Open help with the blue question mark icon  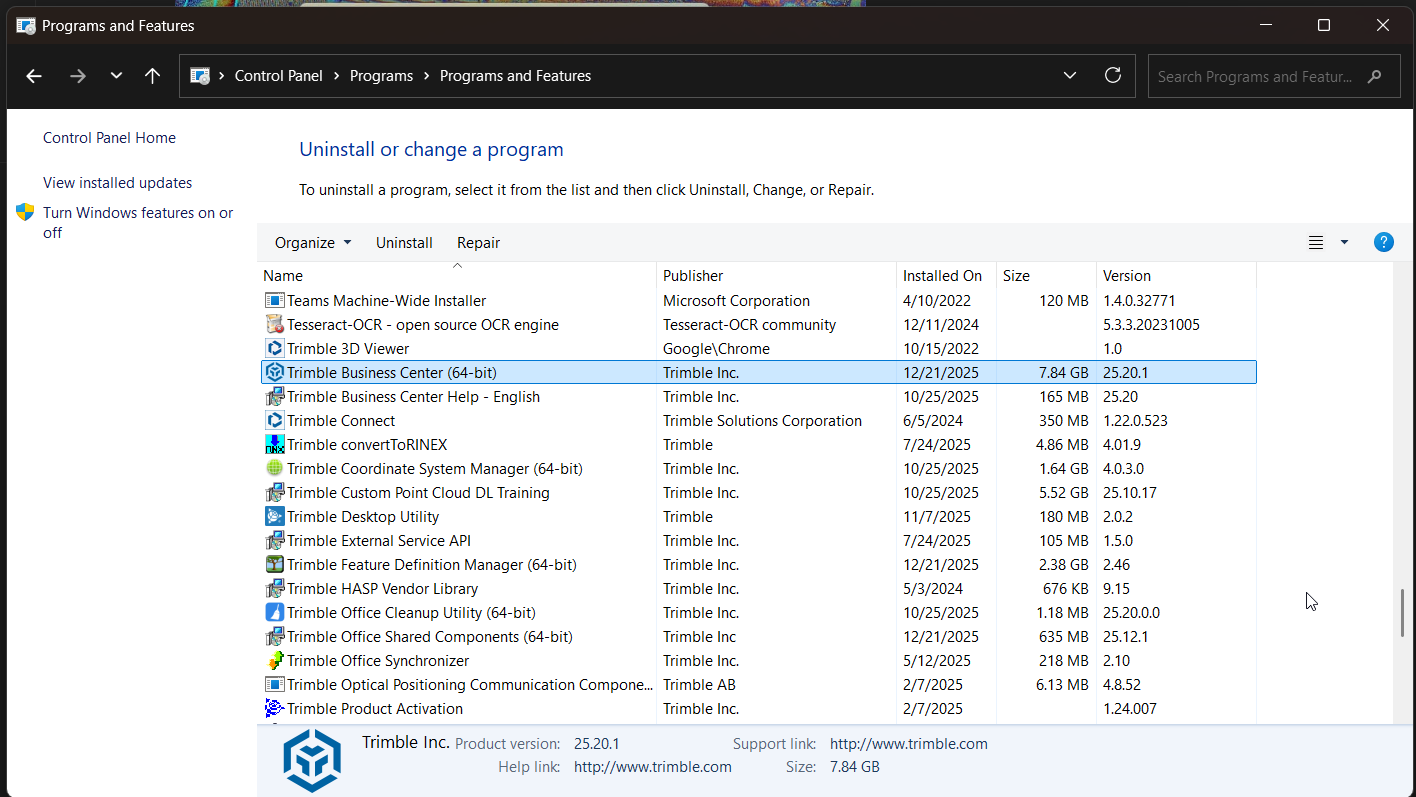(x=1383, y=242)
